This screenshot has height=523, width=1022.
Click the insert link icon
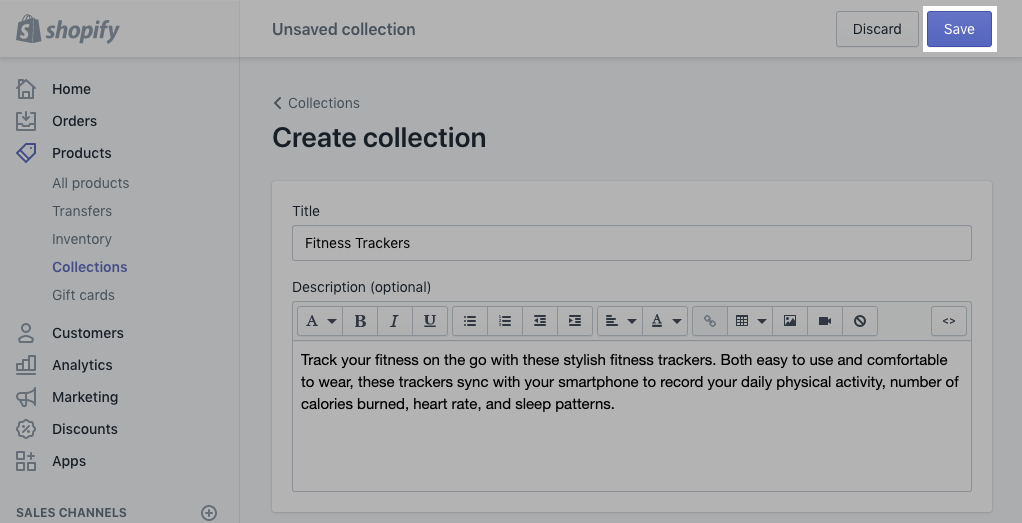tap(710, 321)
